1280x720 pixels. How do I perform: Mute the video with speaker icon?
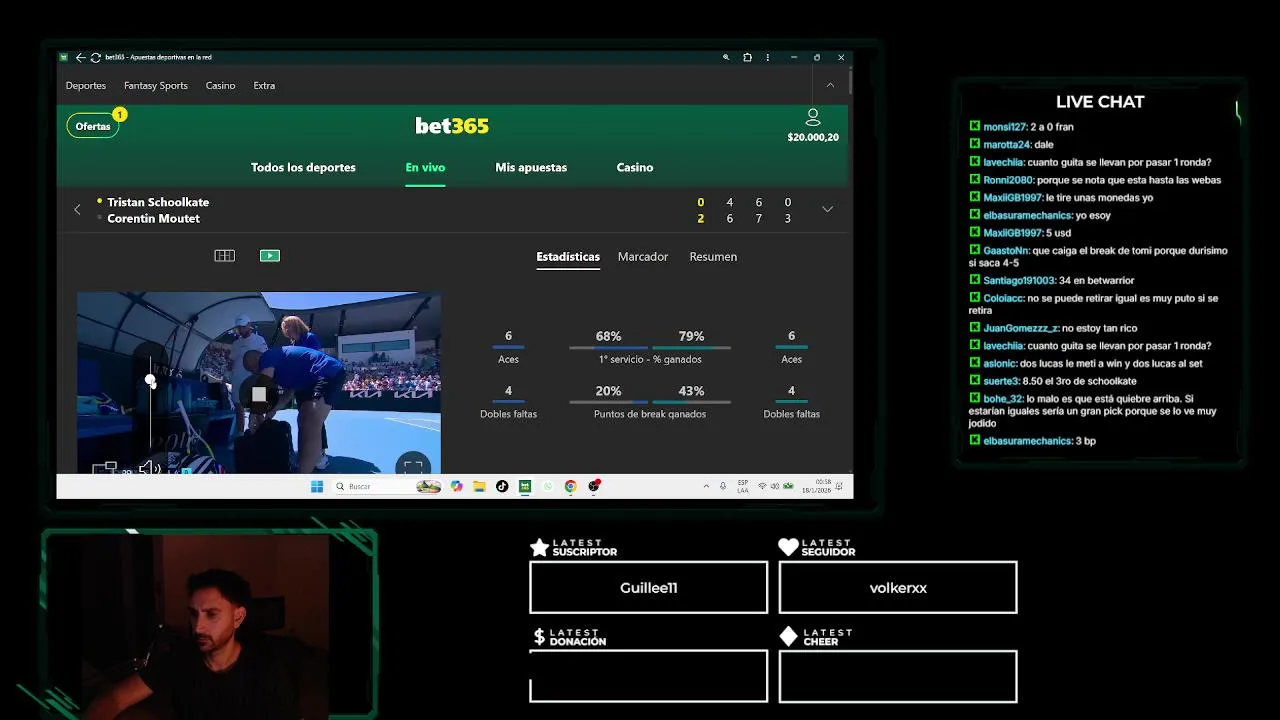click(149, 467)
